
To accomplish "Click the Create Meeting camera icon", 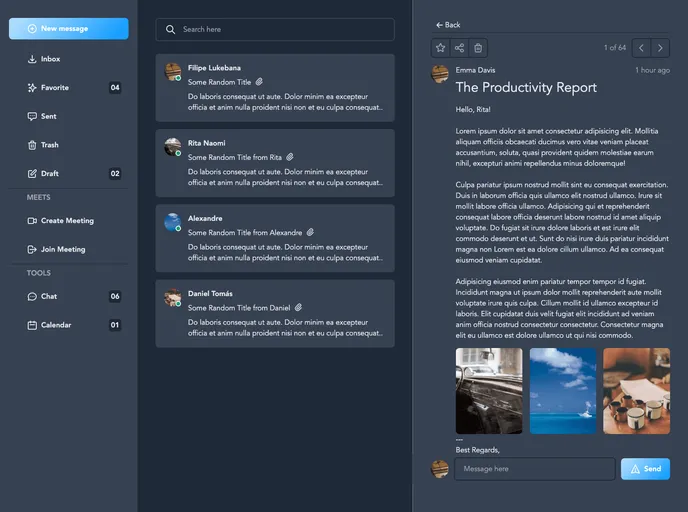I will tap(32, 221).
